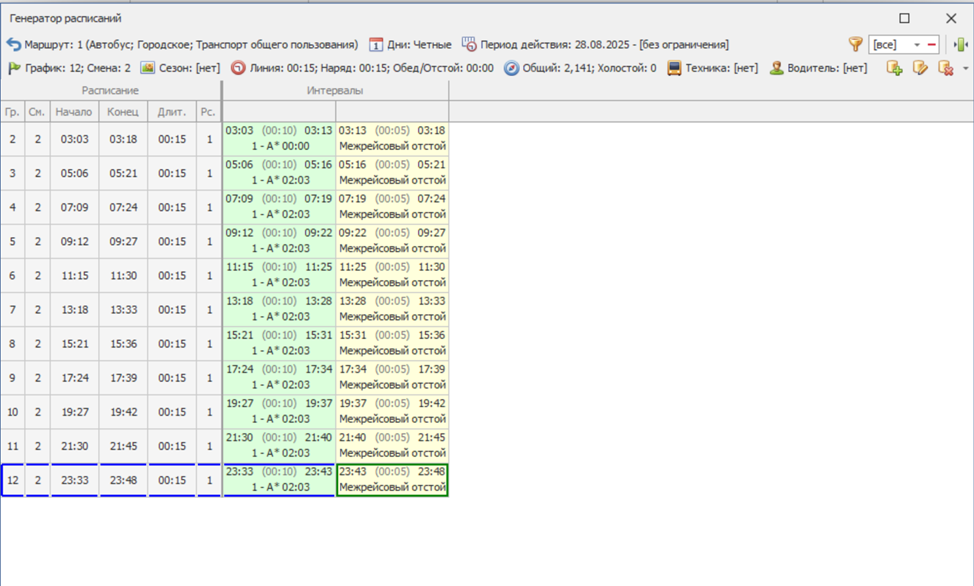Sort by the Длит. column header
The image size is (974, 586).
(x=172, y=112)
